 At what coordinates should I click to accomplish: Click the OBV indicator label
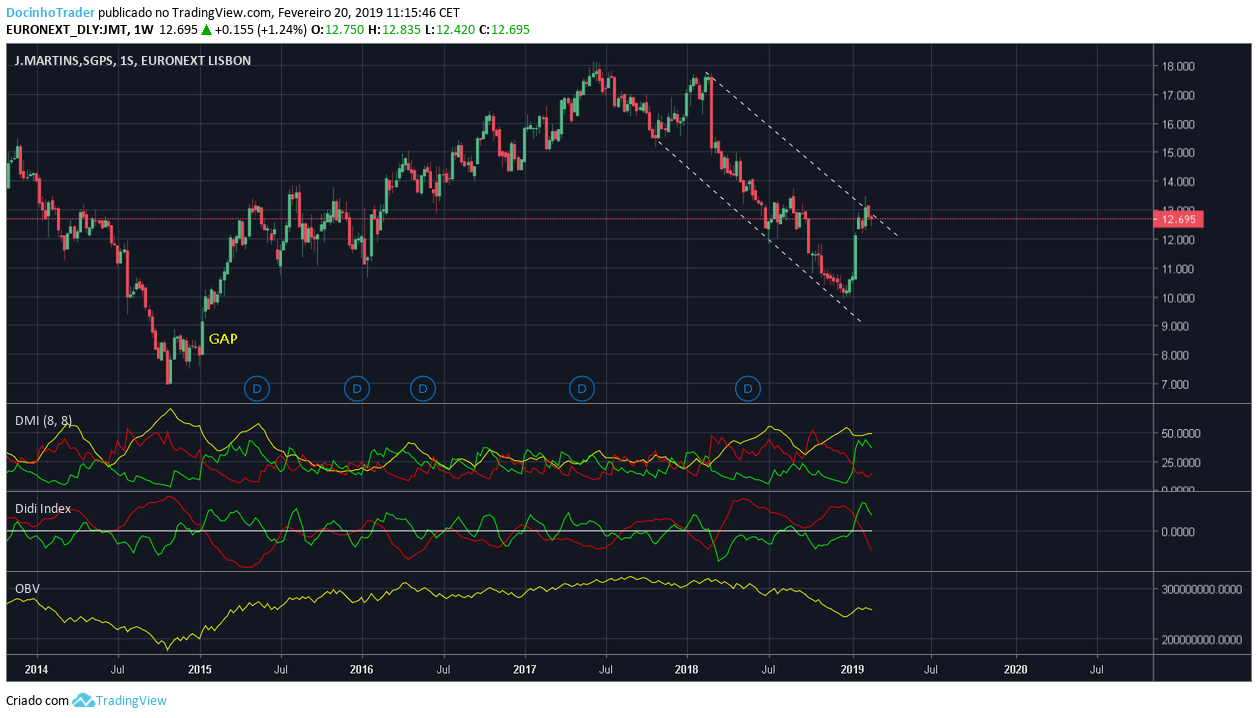tap(27, 589)
